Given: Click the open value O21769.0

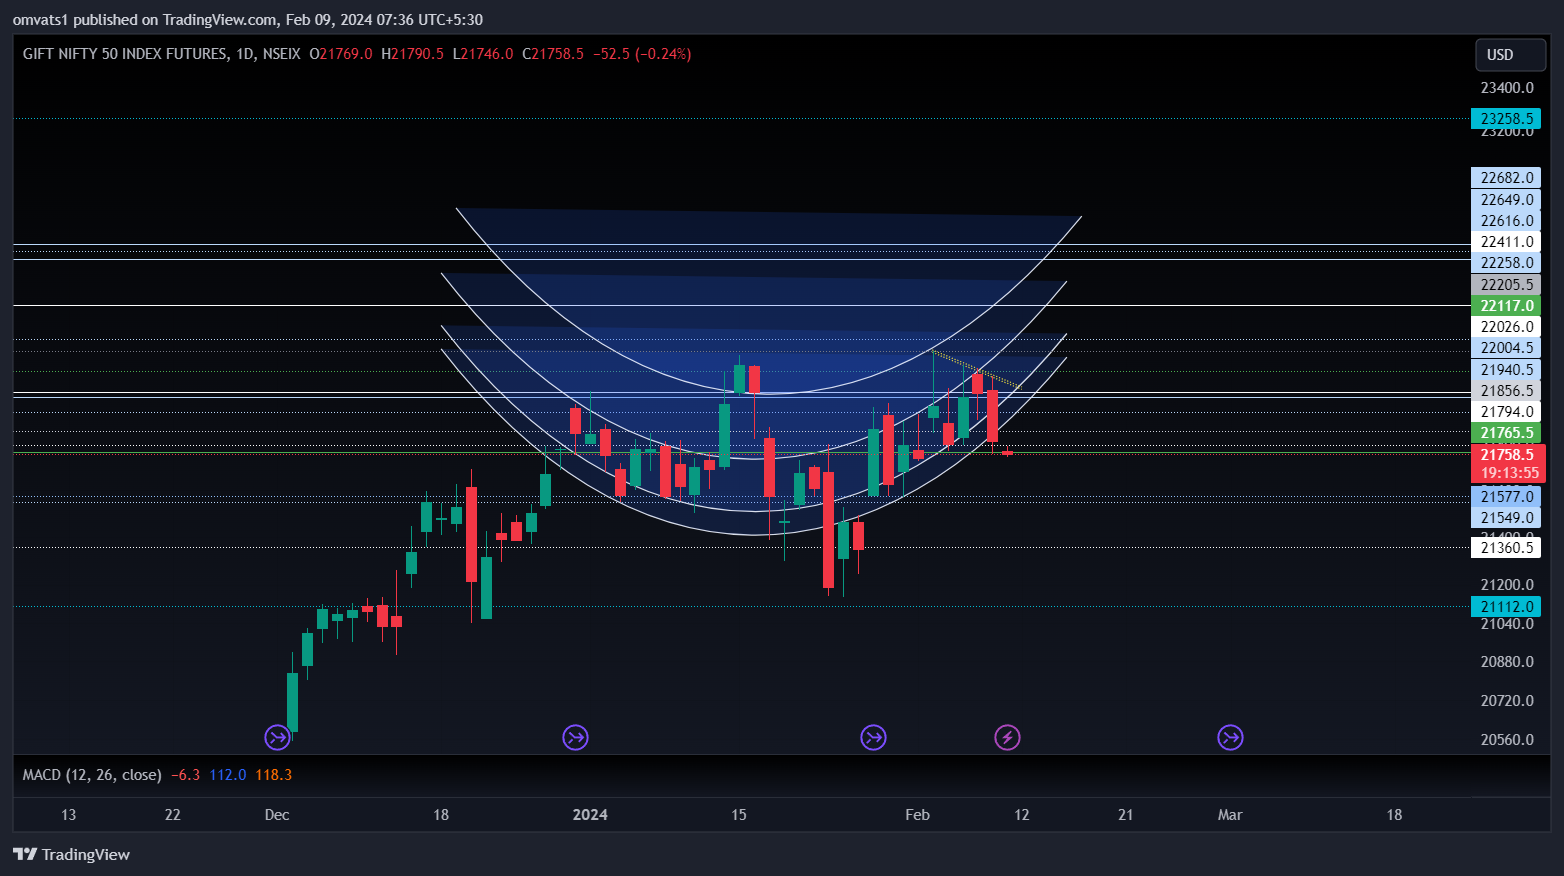Looking at the screenshot, I should point(341,54).
